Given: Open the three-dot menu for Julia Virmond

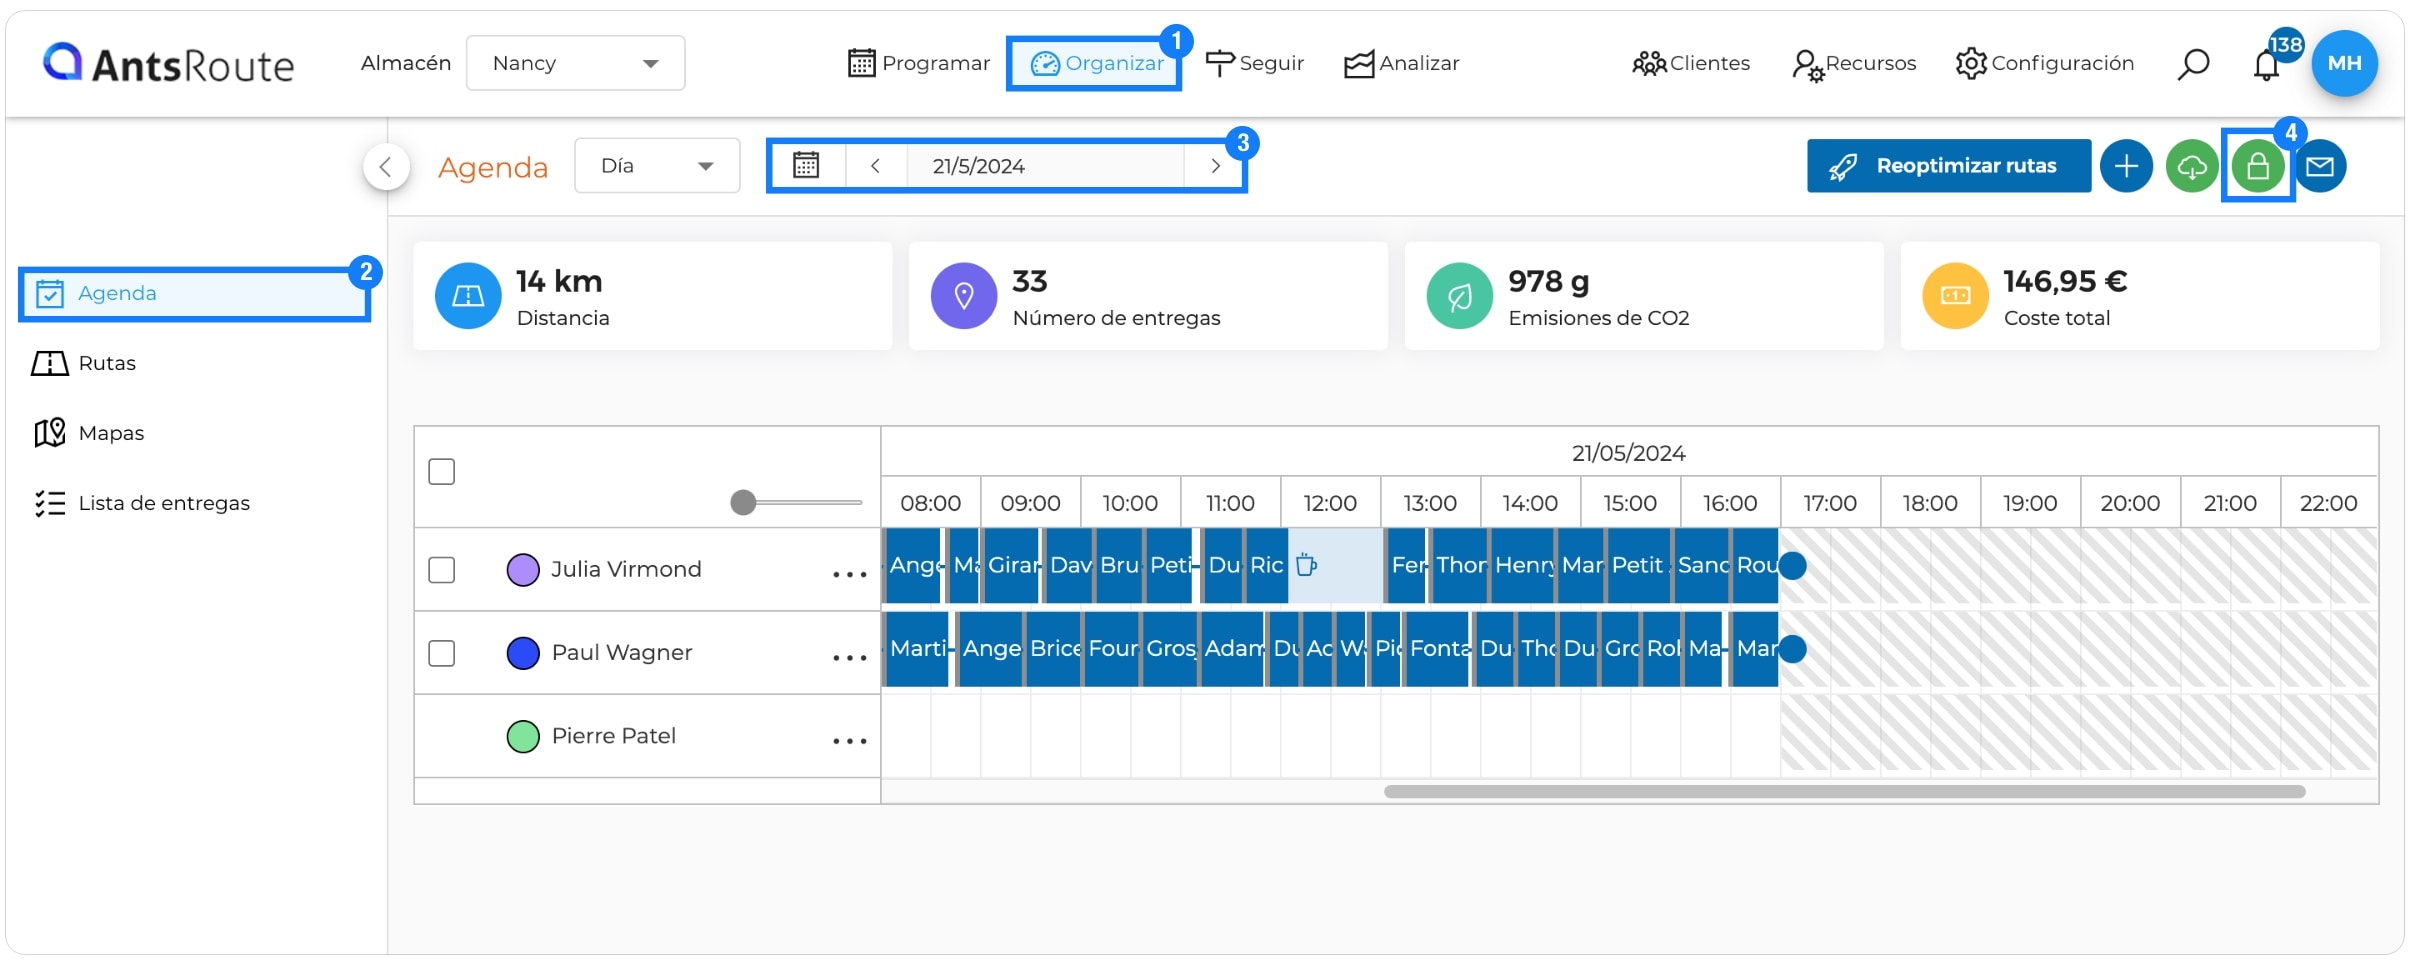Looking at the screenshot, I should coord(850,574).
